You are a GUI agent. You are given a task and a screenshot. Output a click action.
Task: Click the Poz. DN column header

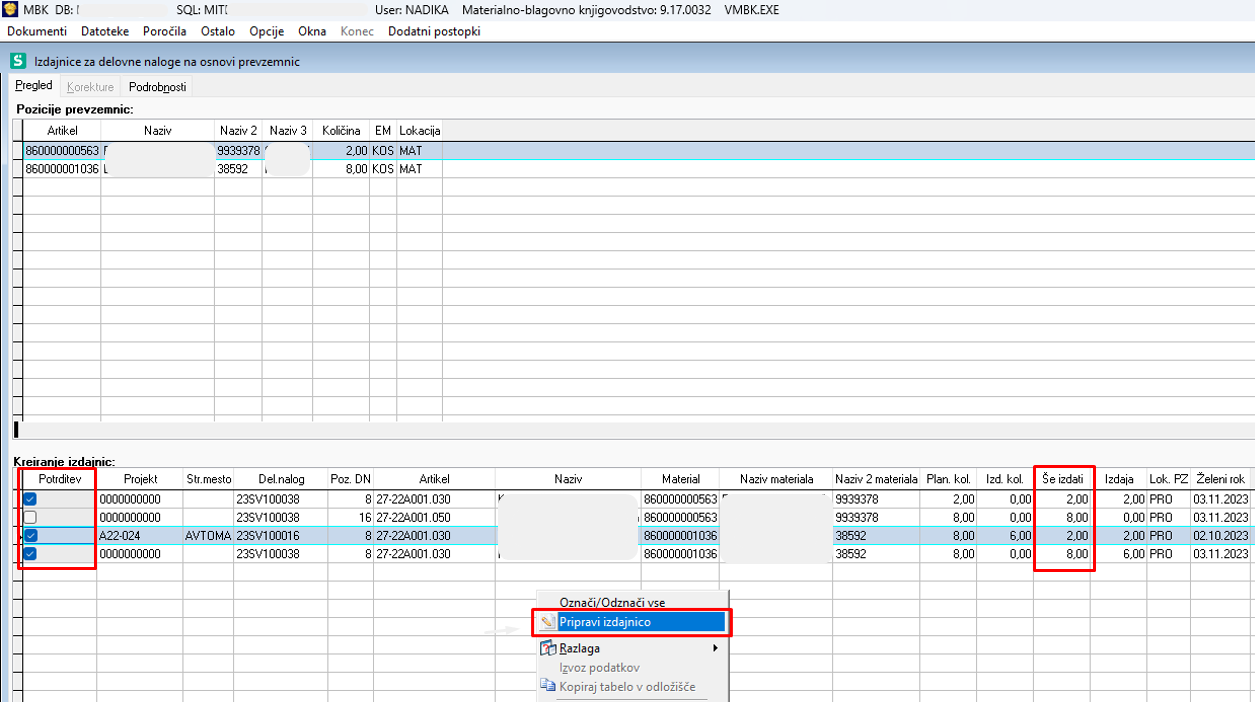coord(350,479)
